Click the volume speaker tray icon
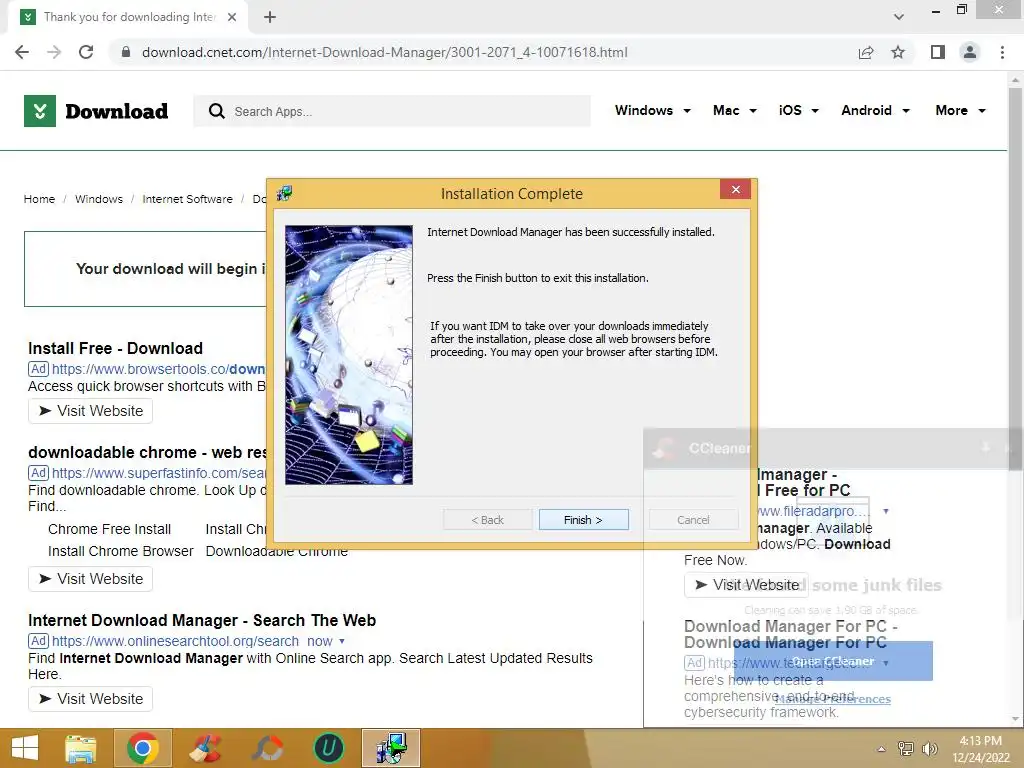 (x=930, y=749)
